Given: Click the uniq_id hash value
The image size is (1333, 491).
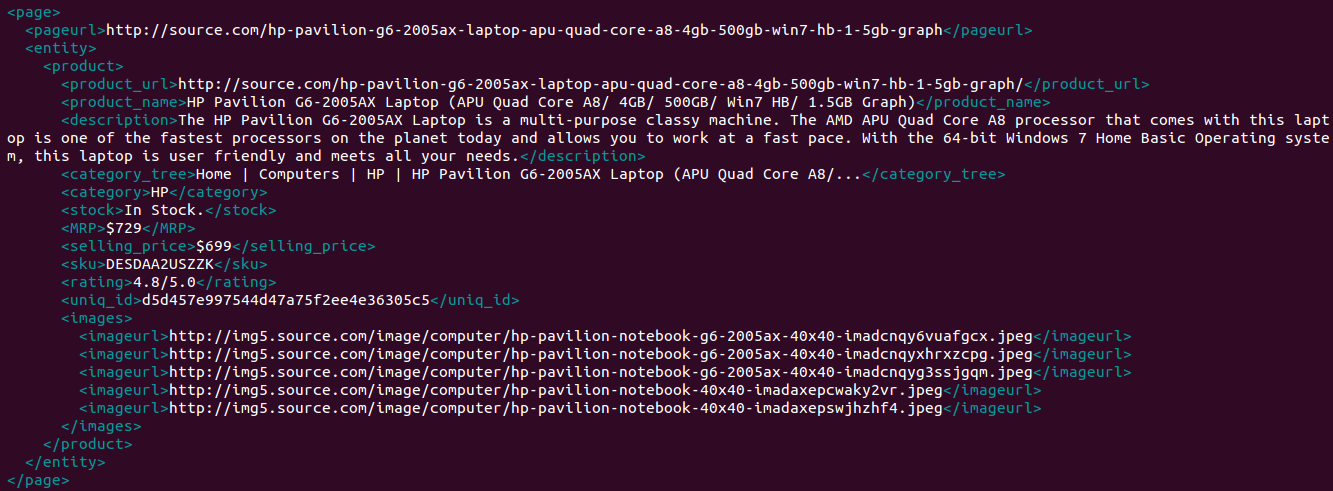Looking at the screenshot, I should coord(285,300).
